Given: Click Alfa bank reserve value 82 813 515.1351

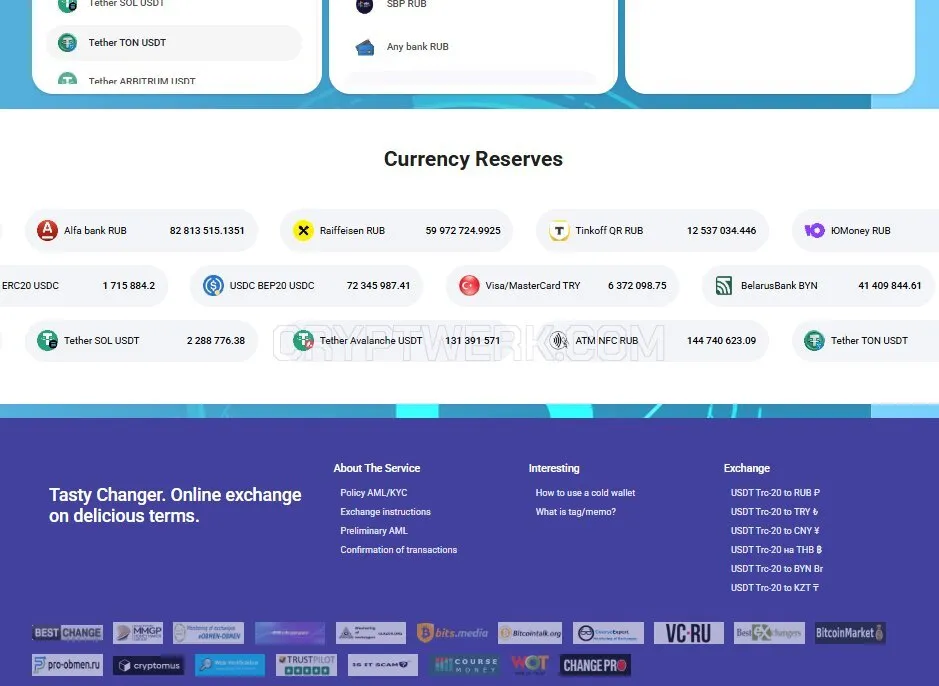Looking at the screenshot, I should 207,230.
